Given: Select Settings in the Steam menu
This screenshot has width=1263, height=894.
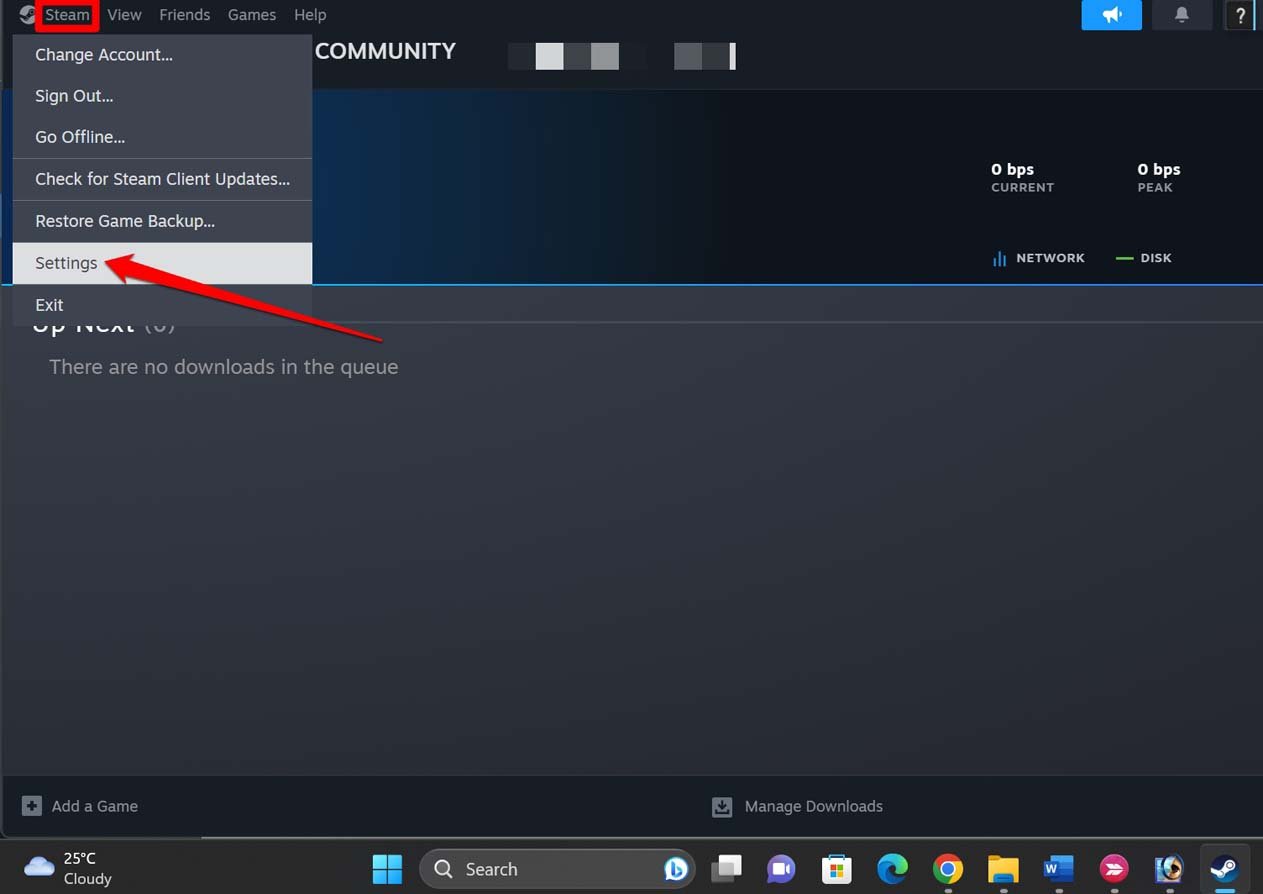Looking at the screenshot, I should 67,263.
